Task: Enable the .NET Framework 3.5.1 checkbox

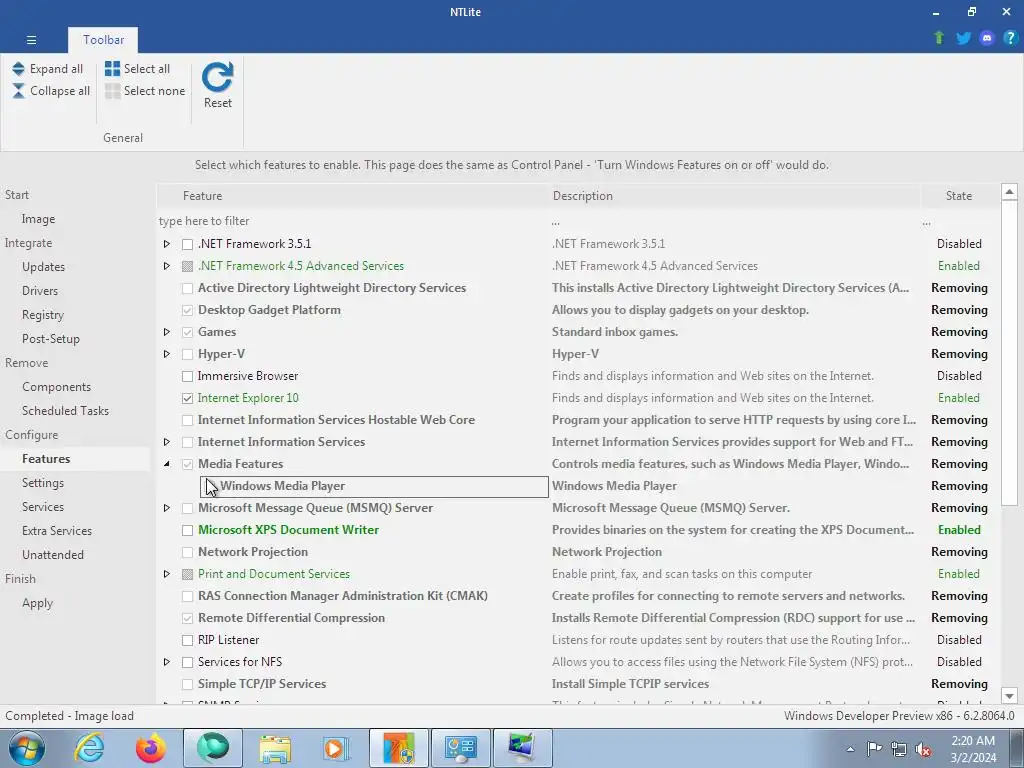Action: (187, 244)
